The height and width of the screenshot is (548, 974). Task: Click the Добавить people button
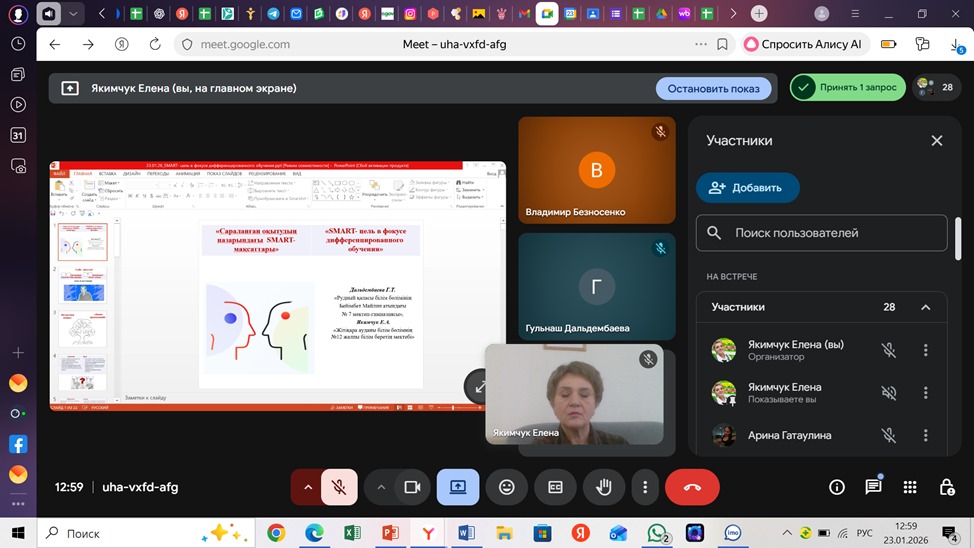pyautogui.click(x=747, y=187)
